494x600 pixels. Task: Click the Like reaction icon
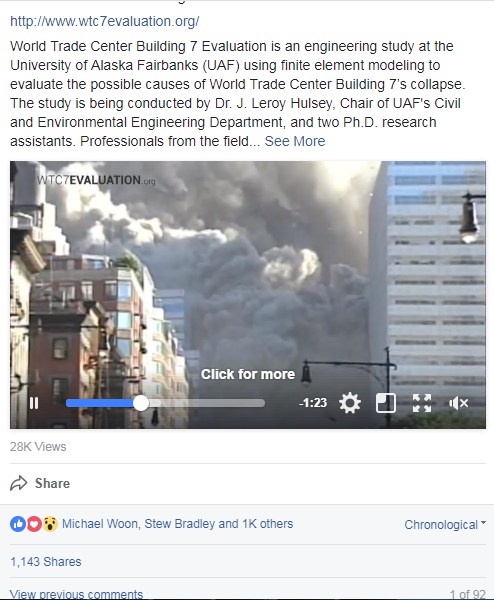(x=18, y=524)
